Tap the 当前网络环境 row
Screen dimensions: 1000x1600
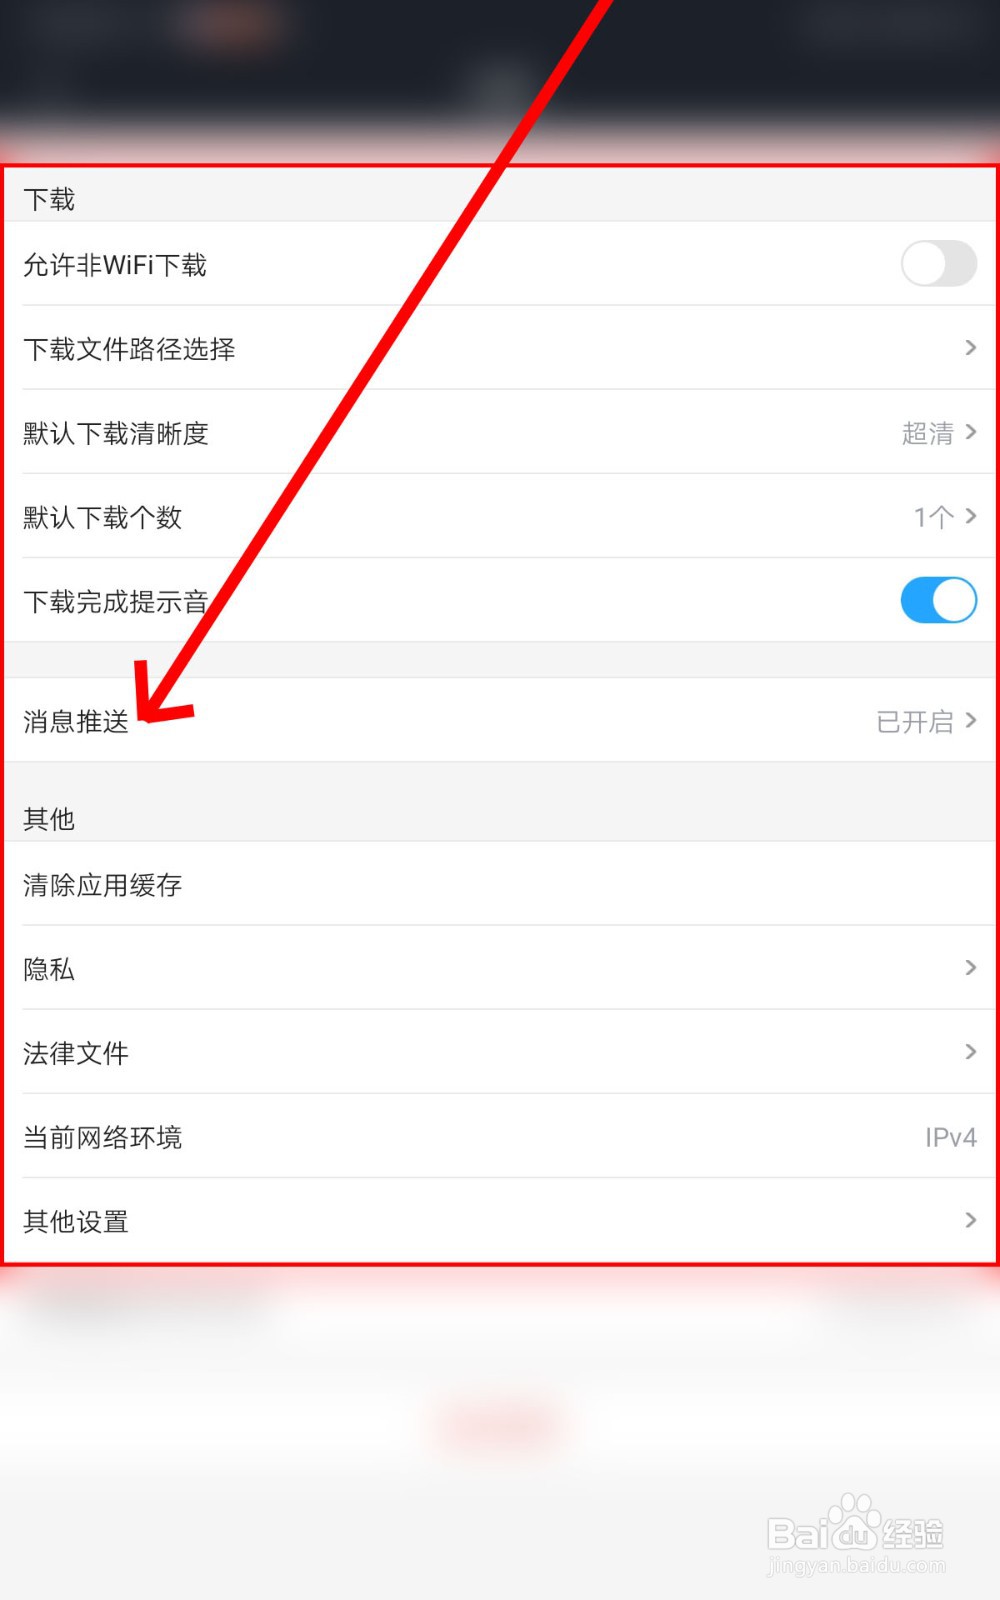tap(500, 1136)
